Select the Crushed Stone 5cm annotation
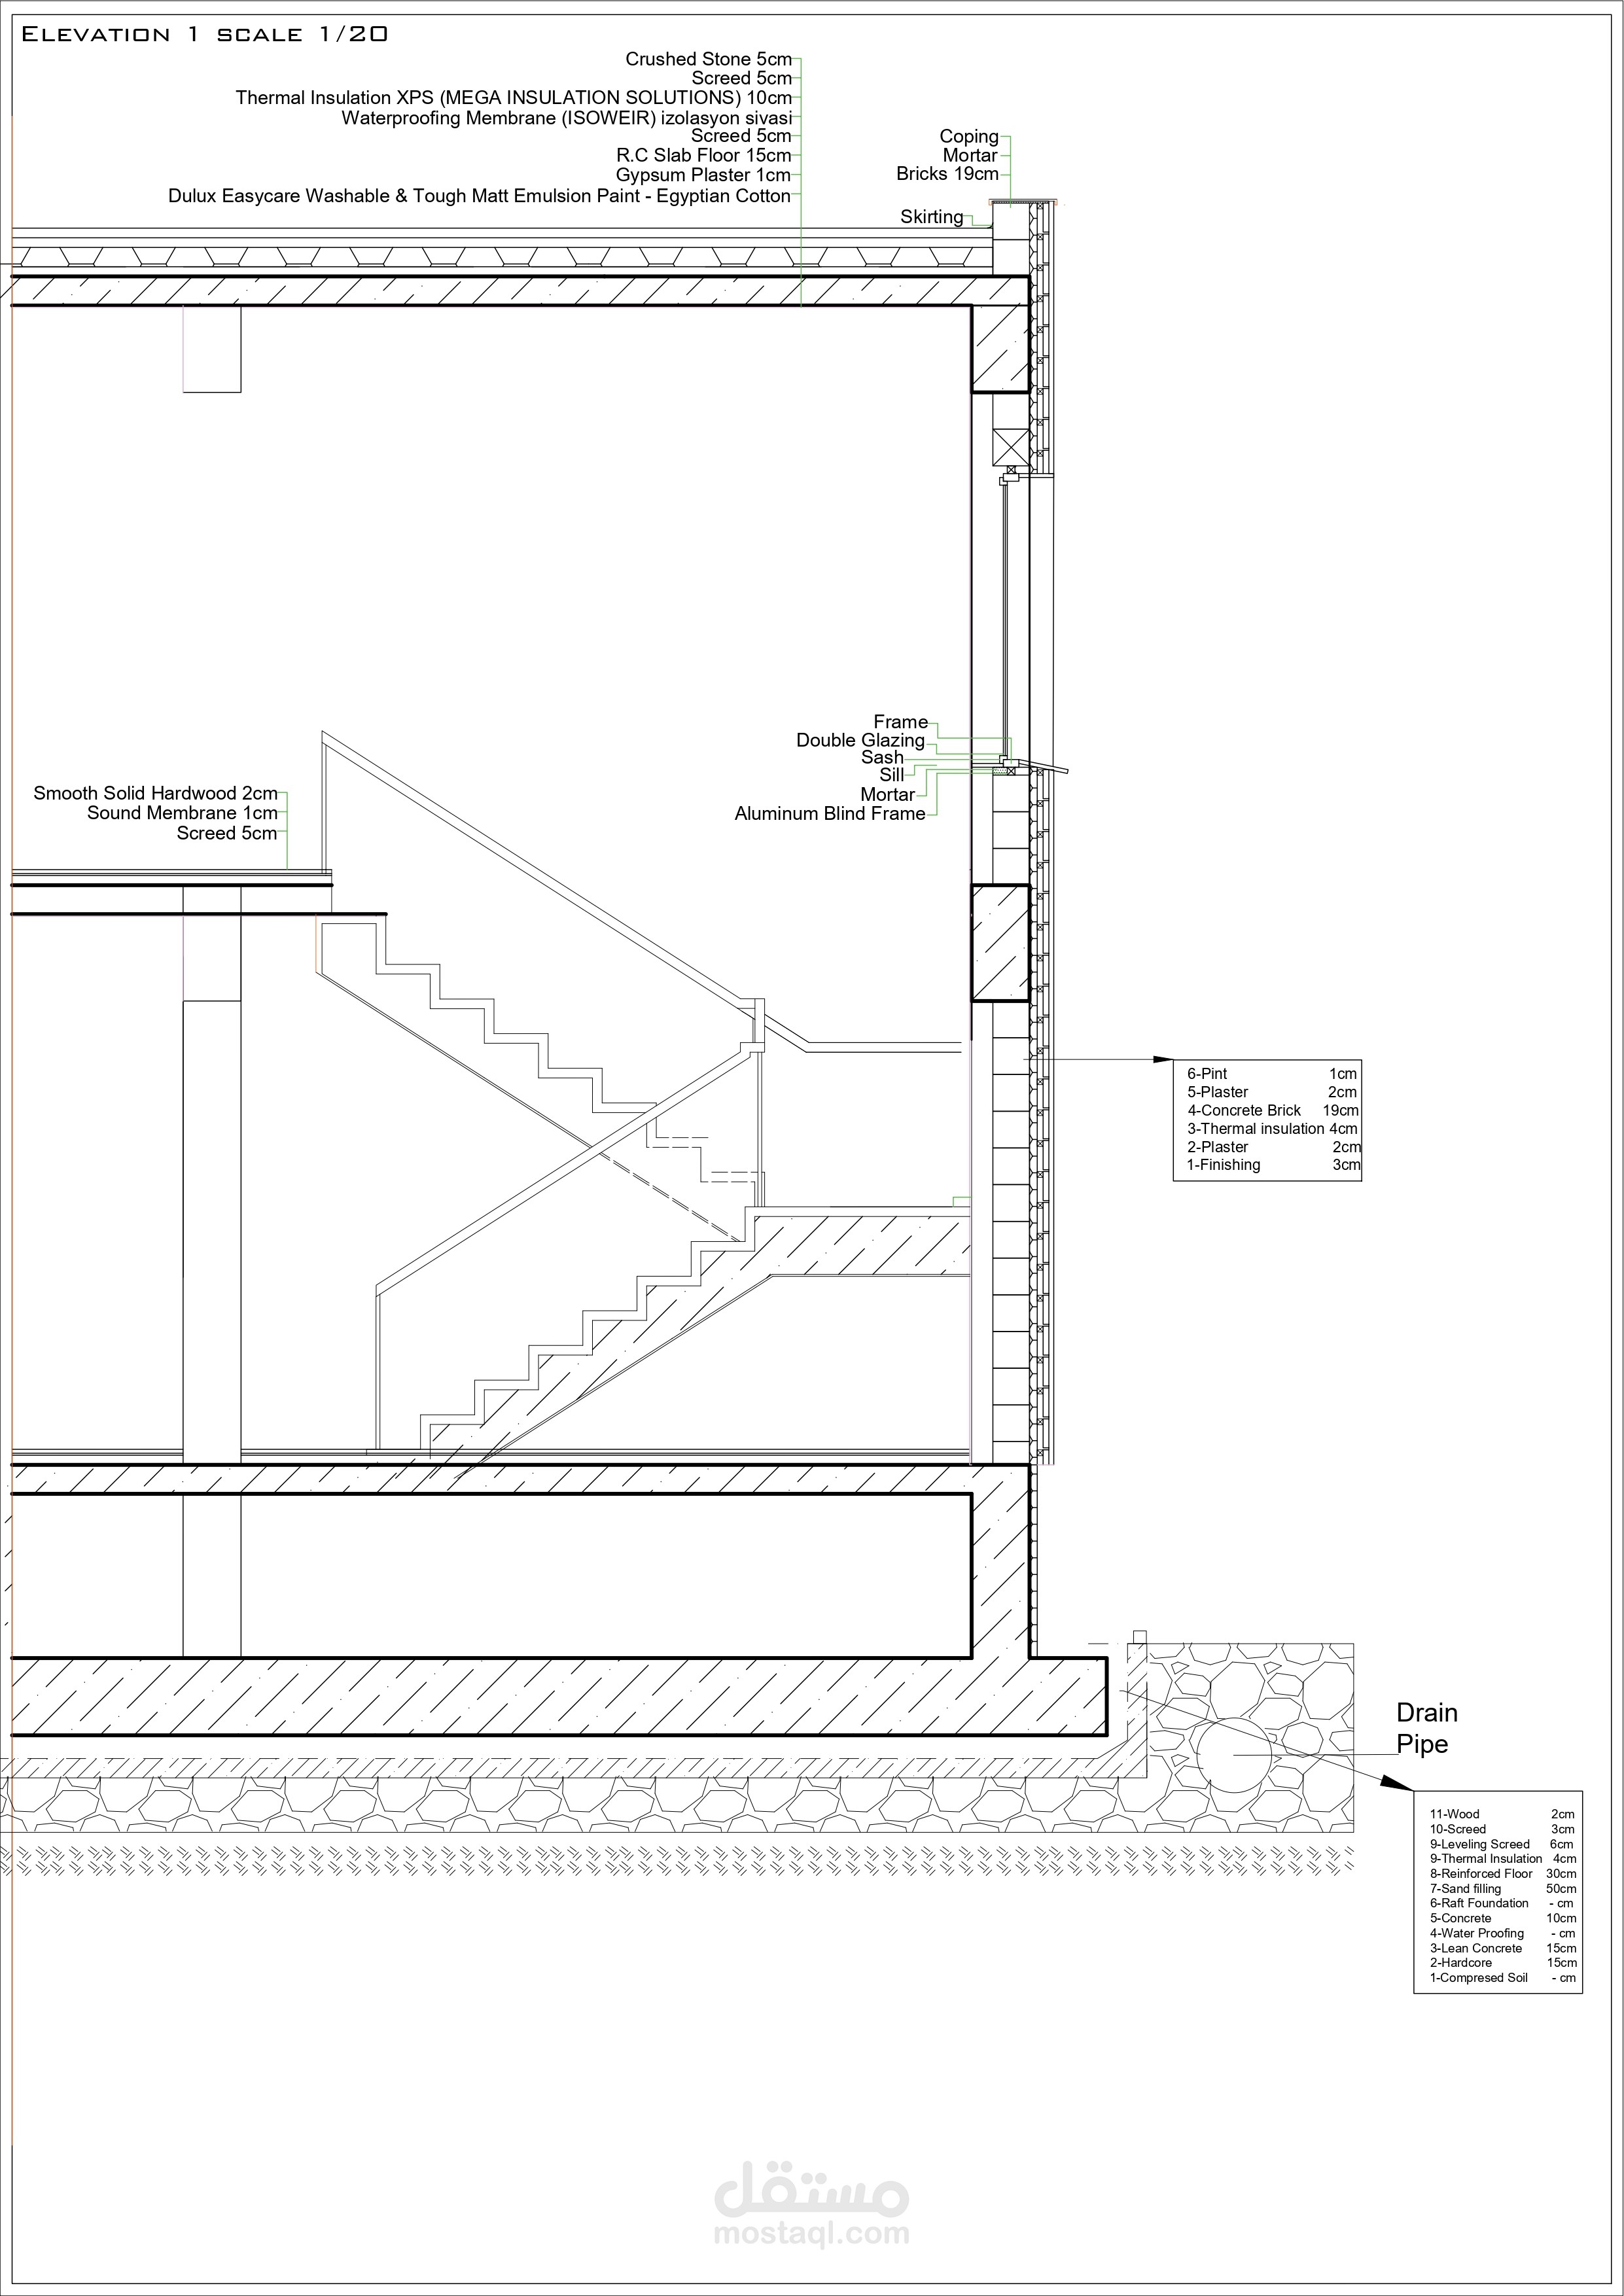The height and width of the screenshot is (2296, 1624). pyautogui.click(x=708, y=59)
